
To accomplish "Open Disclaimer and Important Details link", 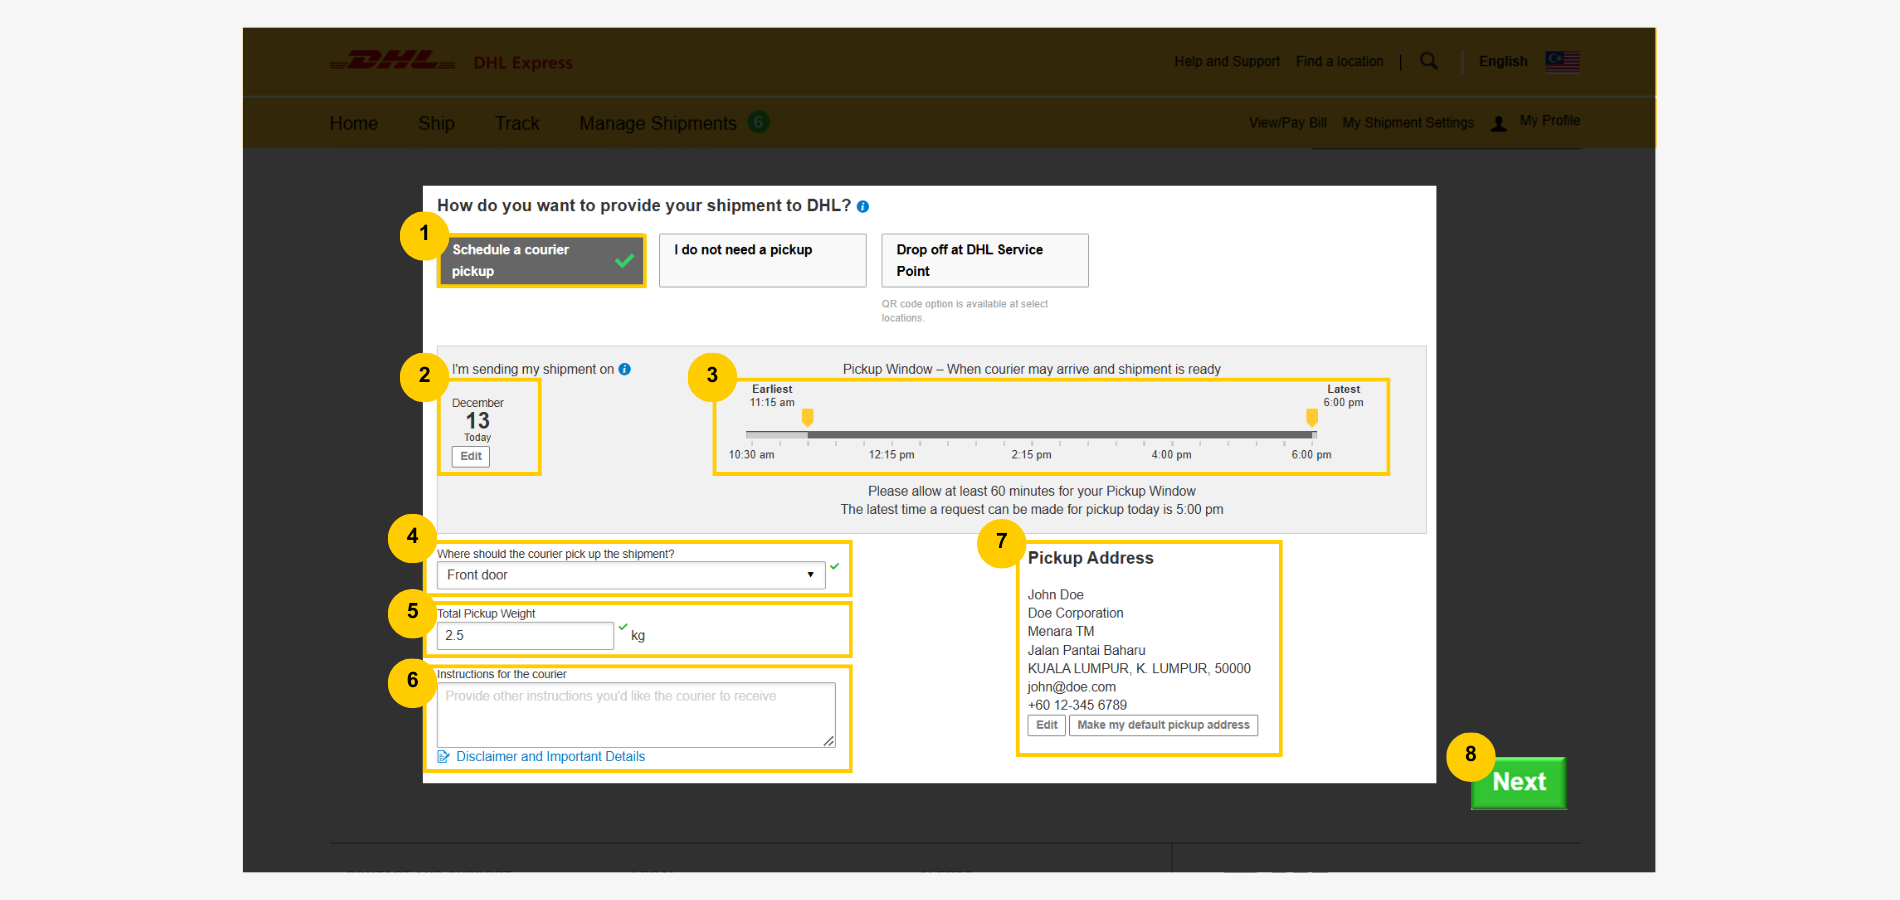I will pos(550,757).
